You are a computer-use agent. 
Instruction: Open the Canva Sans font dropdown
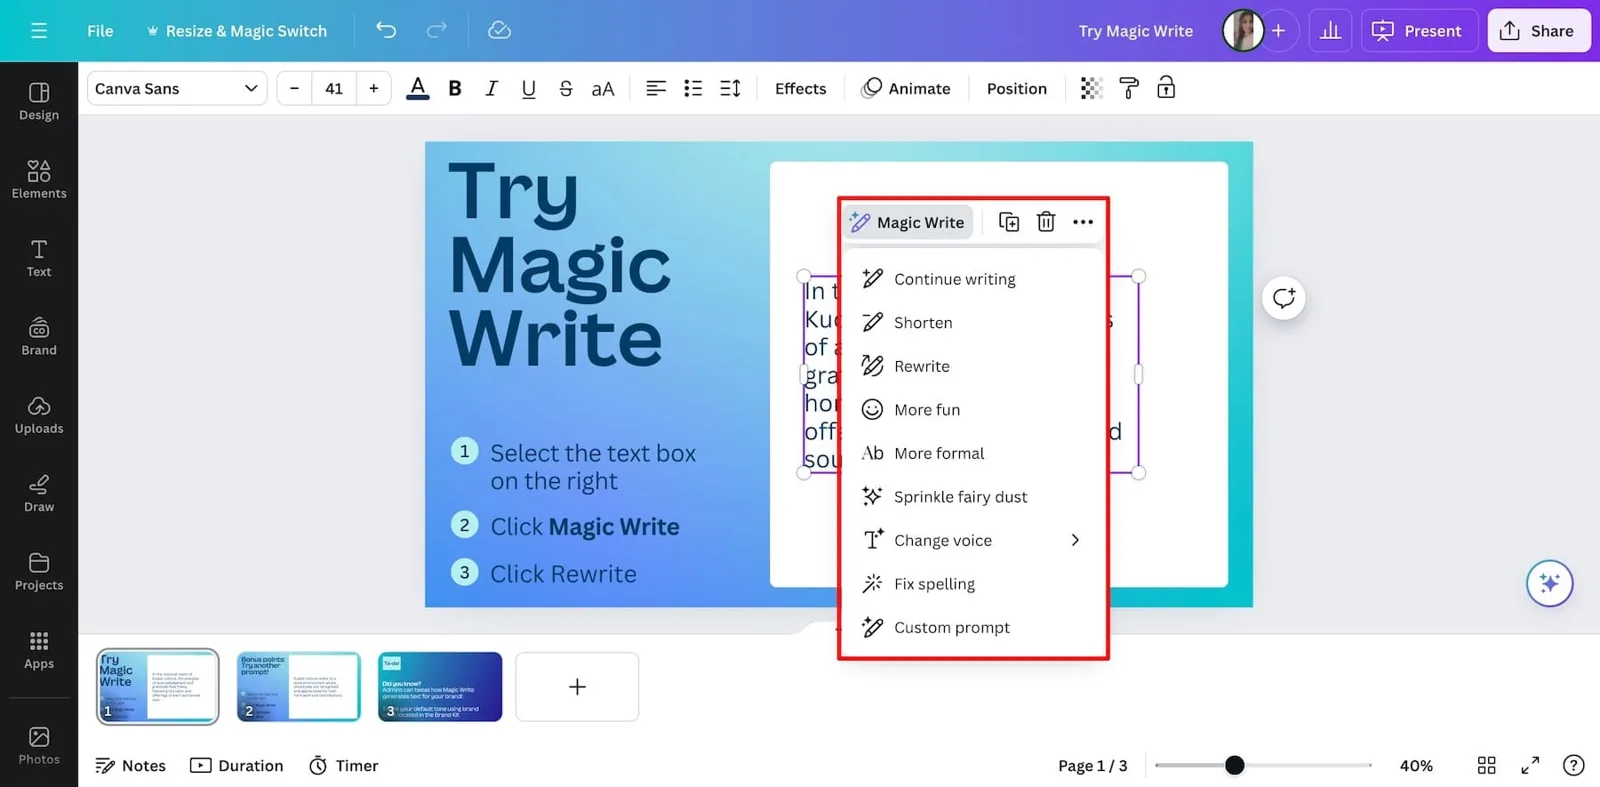tap(177, 88)
